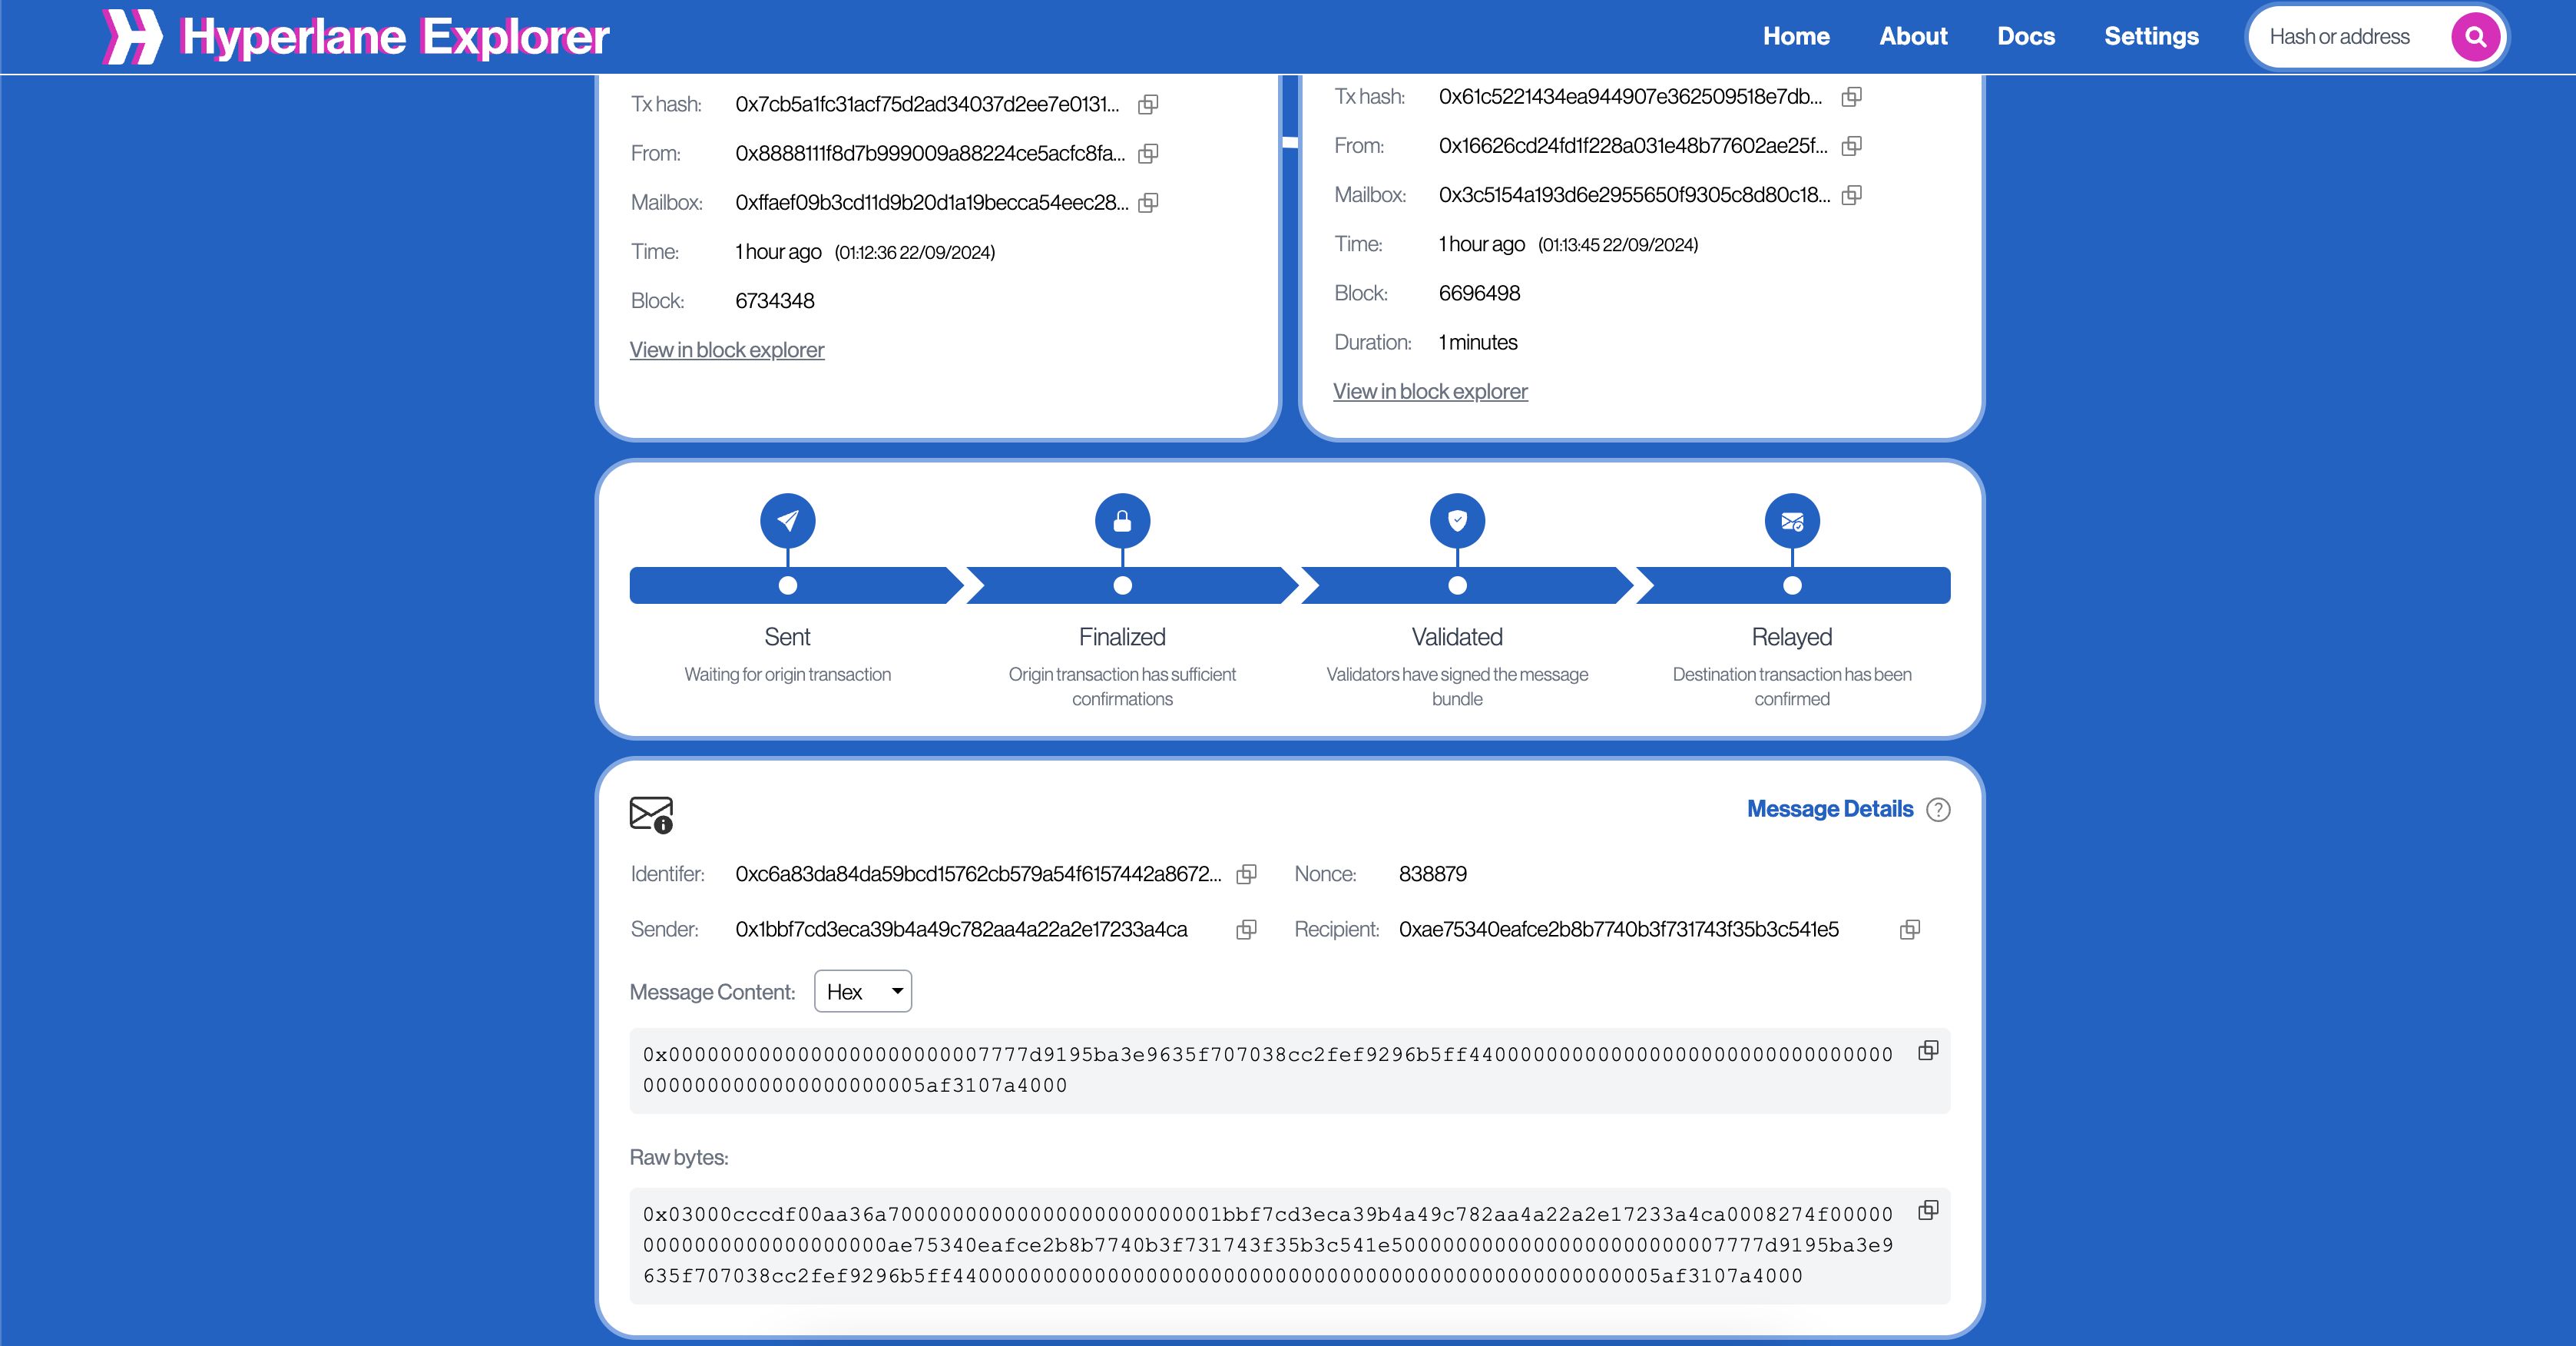Click the Identifier hash text 0xc6a83da8...
The height and width of the screenshot is (1346, 2576).
coord(978,874)
